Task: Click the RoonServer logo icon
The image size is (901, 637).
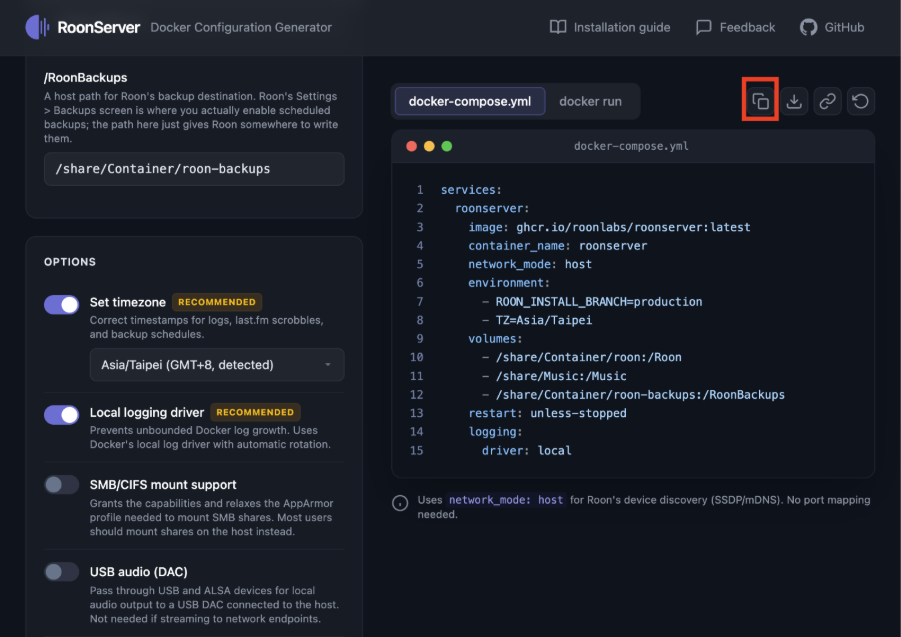Action: (37, 27)
